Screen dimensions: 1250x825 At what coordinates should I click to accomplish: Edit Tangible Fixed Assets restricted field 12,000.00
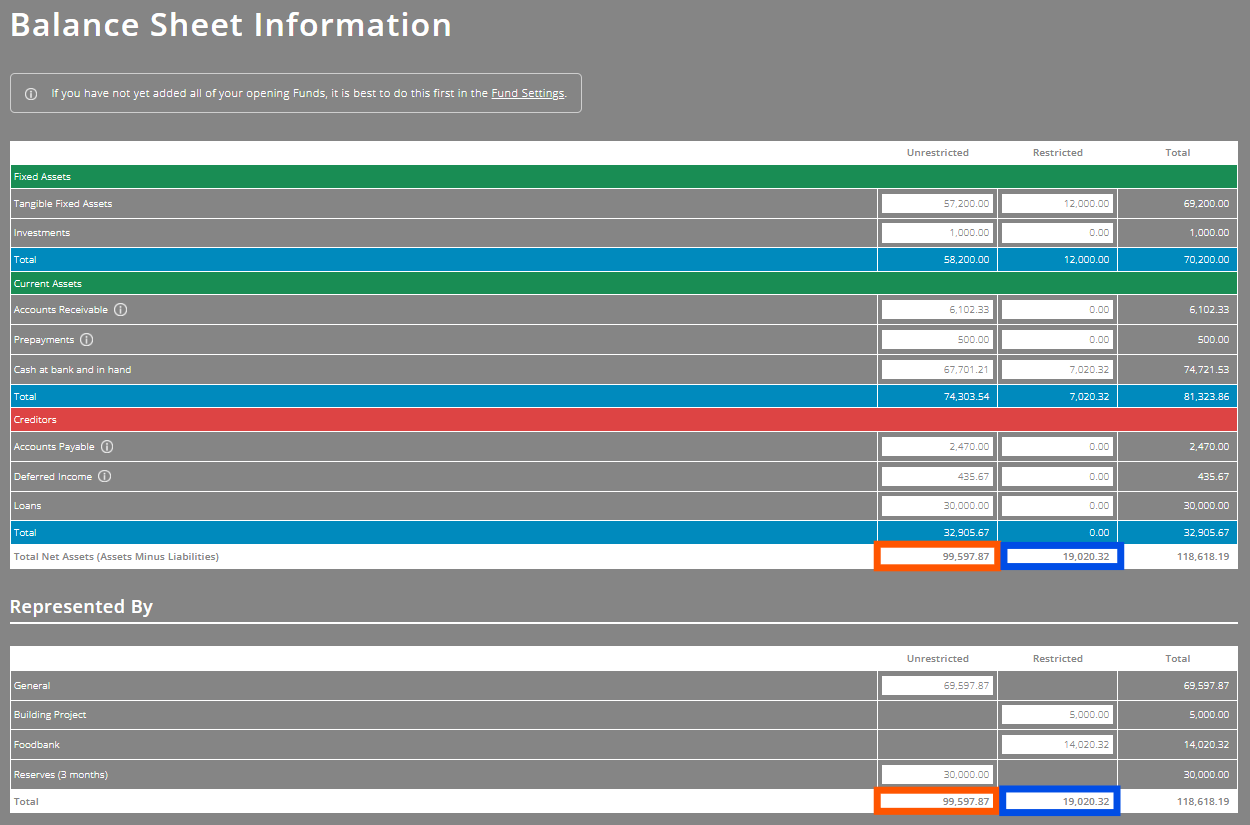coord(1057,203)
